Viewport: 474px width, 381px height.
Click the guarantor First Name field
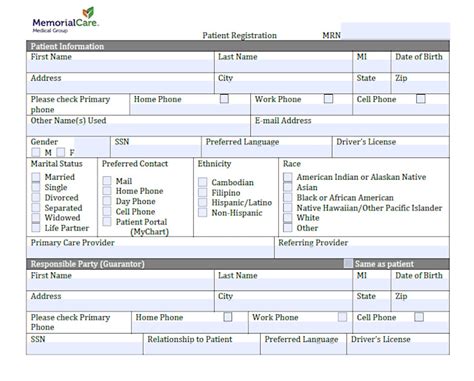[x=120, y=284]
